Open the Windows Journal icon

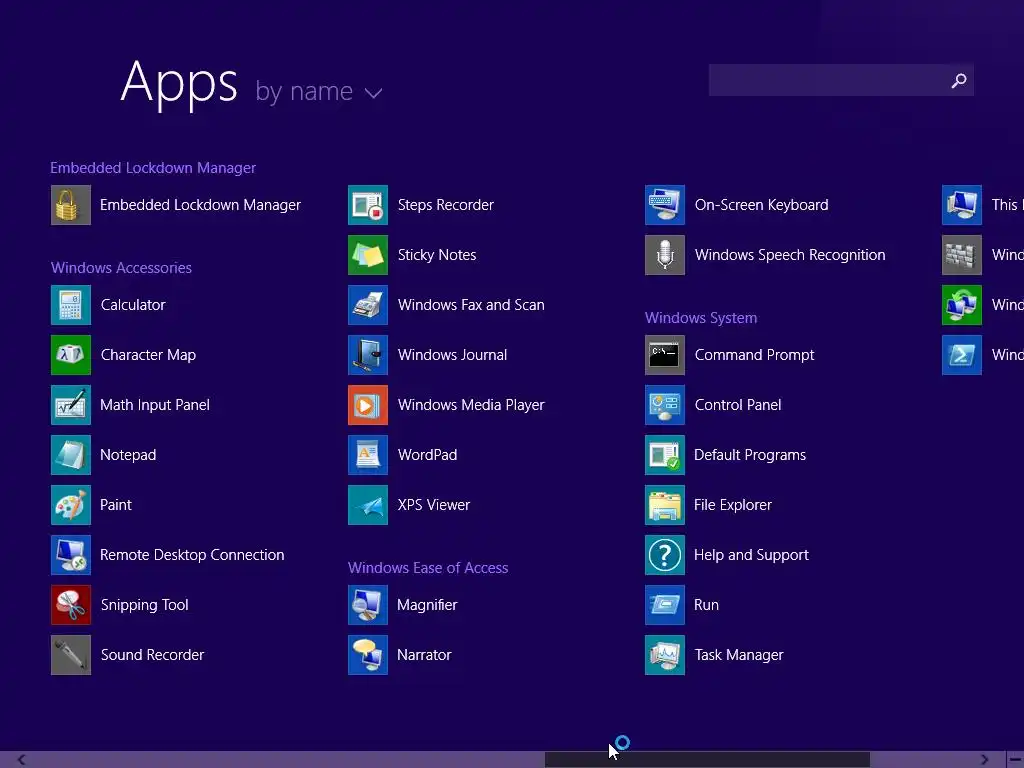(x=368, y=355)
